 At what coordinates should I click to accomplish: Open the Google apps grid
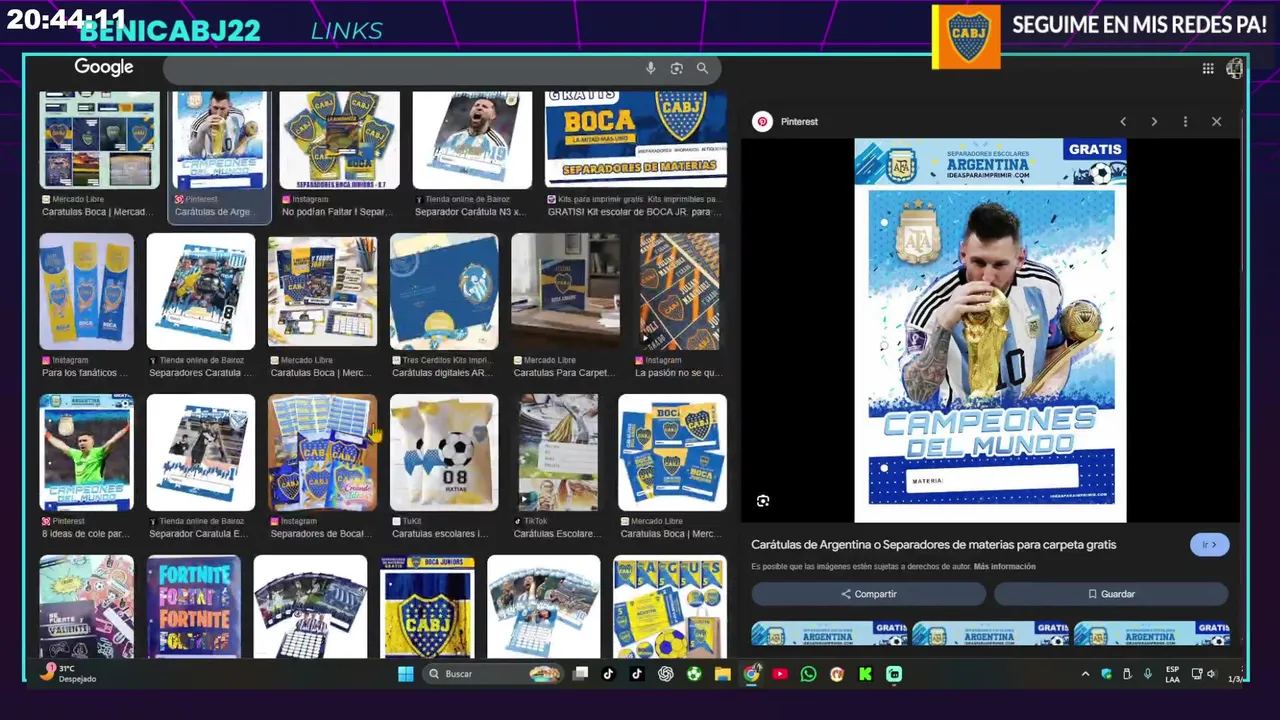click(x=1208, y=68)
